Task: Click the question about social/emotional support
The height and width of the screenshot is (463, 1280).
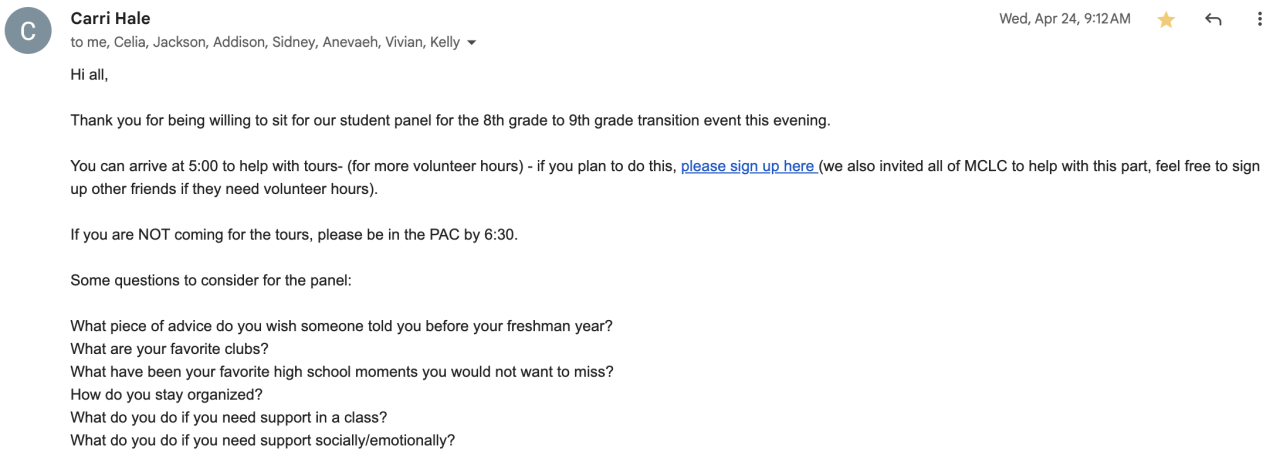Action: [262, 440]
